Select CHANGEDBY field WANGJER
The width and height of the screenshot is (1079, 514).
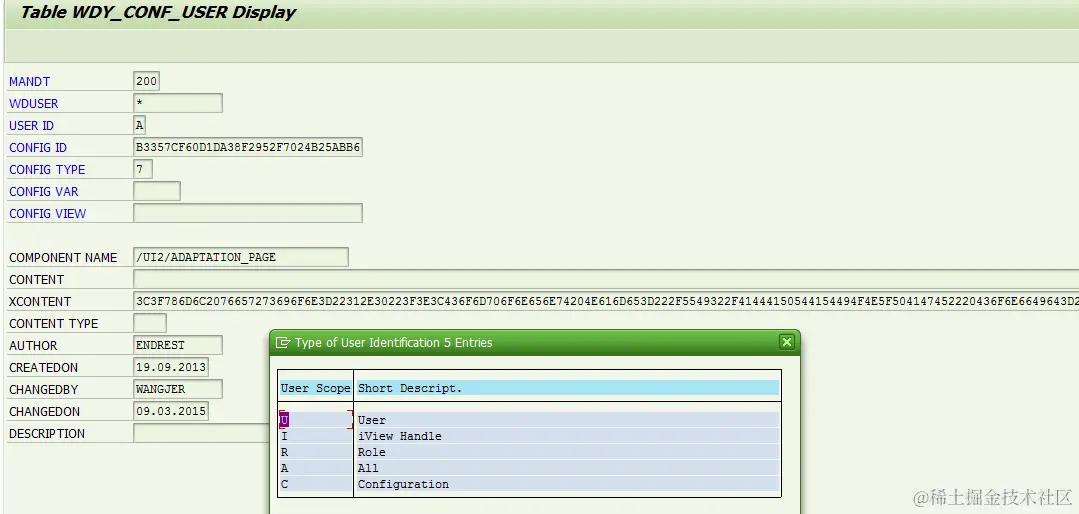[178, 389]
